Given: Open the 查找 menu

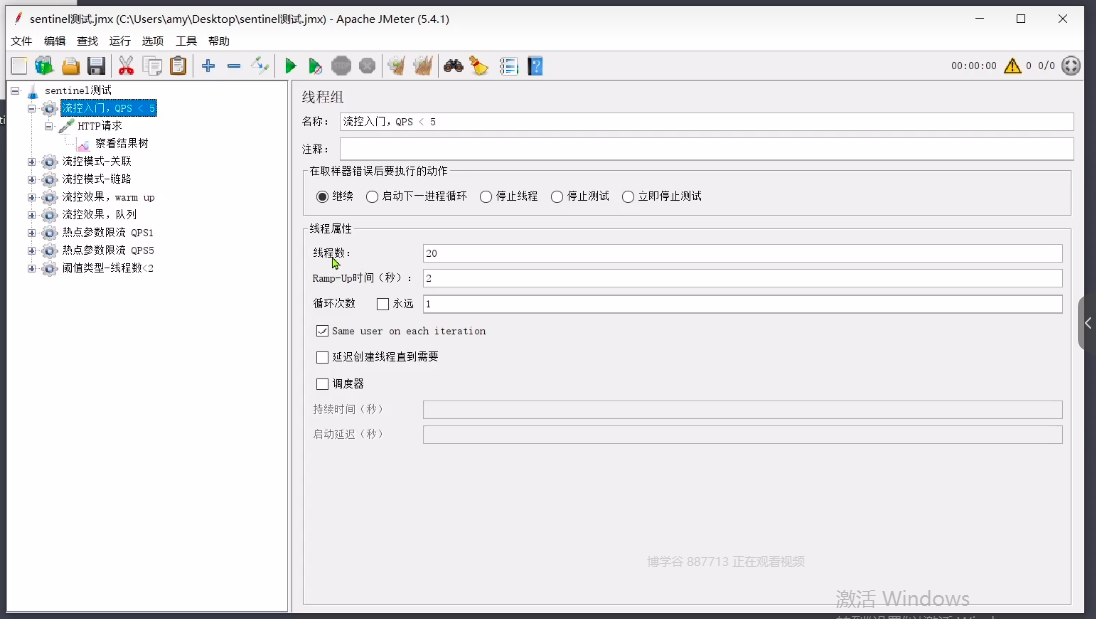Looking at the screenshot, I should point(87,41).
